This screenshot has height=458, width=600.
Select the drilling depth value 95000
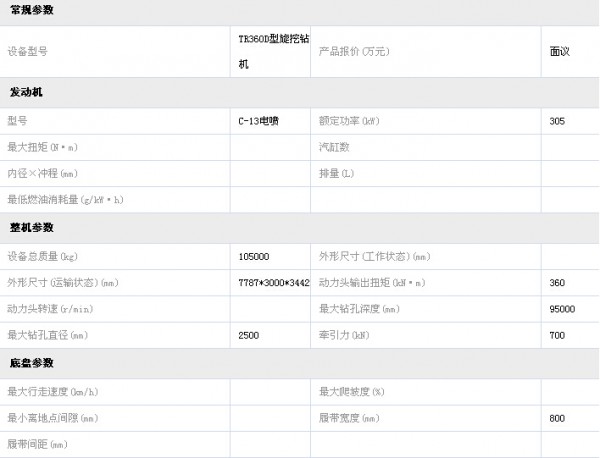click(562, 309)
